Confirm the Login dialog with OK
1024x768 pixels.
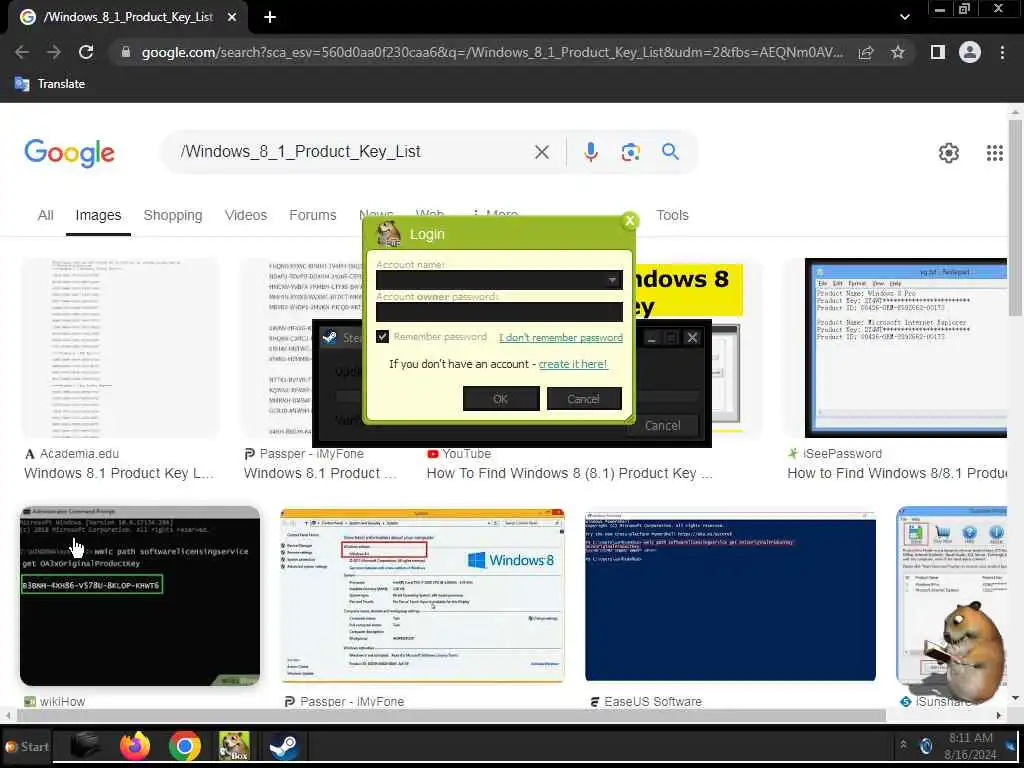501,398
